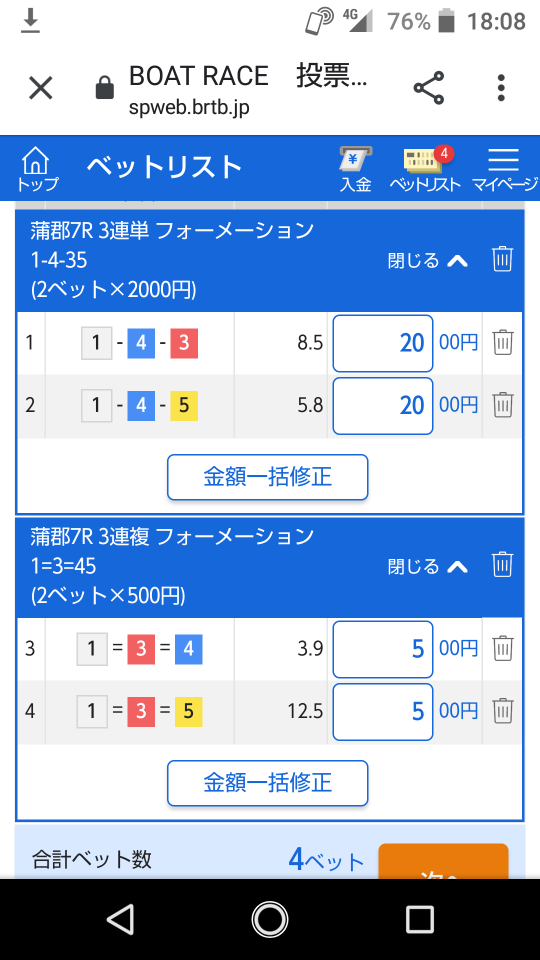Edit the amount field for bet 1-4-3
540x960 pixels.
click(x=383, y=343)
